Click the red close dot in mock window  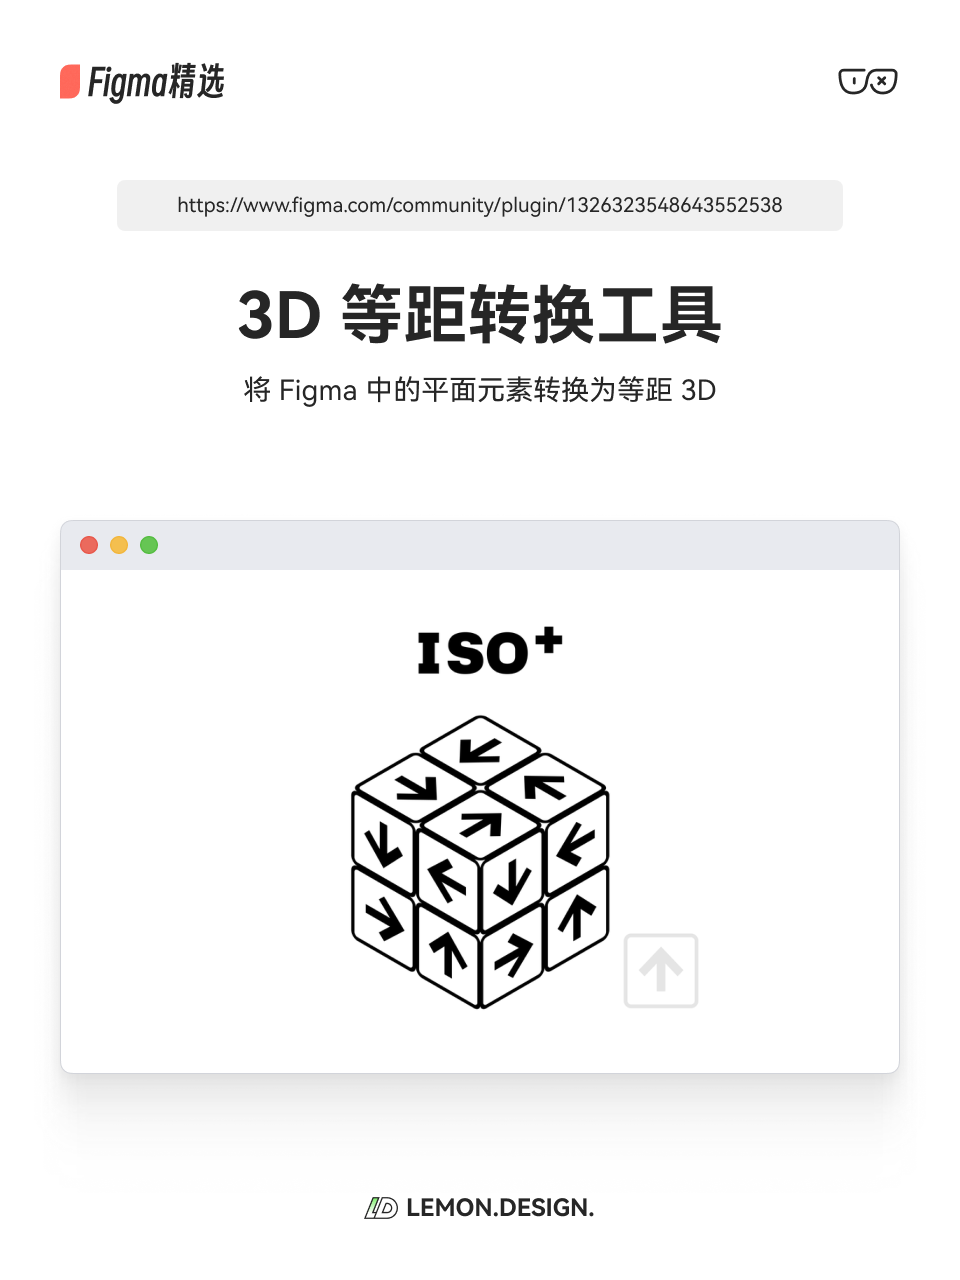(x=89, y=545)
